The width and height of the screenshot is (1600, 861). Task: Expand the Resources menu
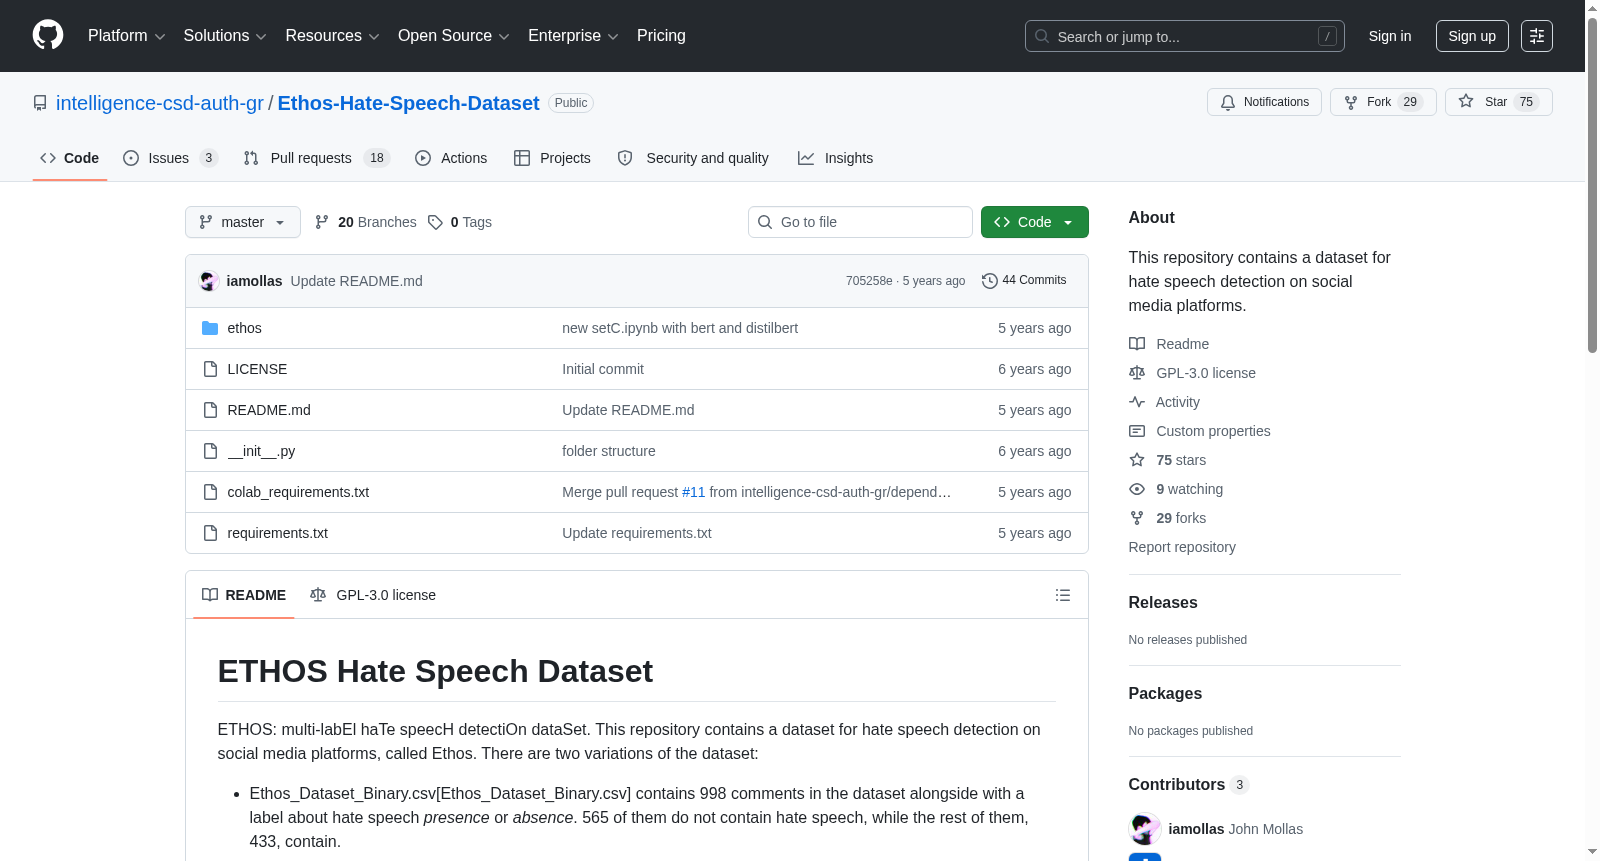click(x=332, y=36)
